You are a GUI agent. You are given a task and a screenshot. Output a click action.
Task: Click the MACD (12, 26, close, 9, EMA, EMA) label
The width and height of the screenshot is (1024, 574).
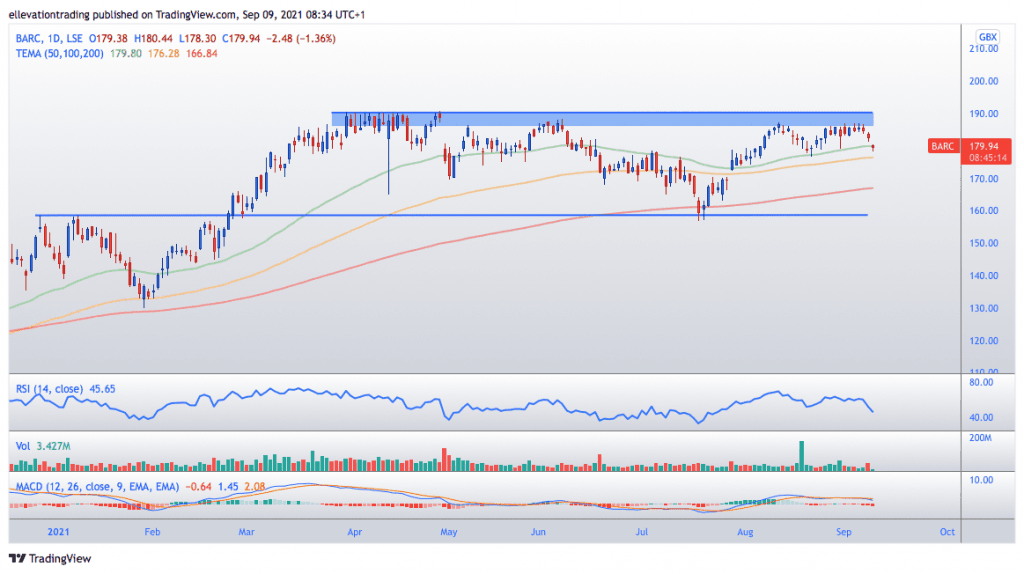pos(97,486)
